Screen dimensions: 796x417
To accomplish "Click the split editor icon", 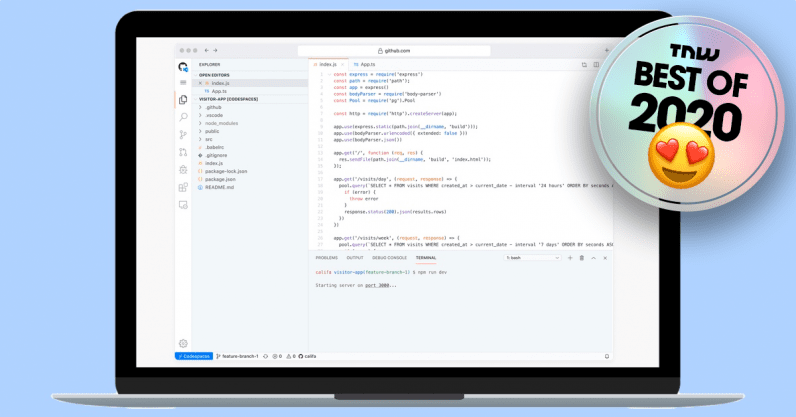I will (x=596, y=65).
